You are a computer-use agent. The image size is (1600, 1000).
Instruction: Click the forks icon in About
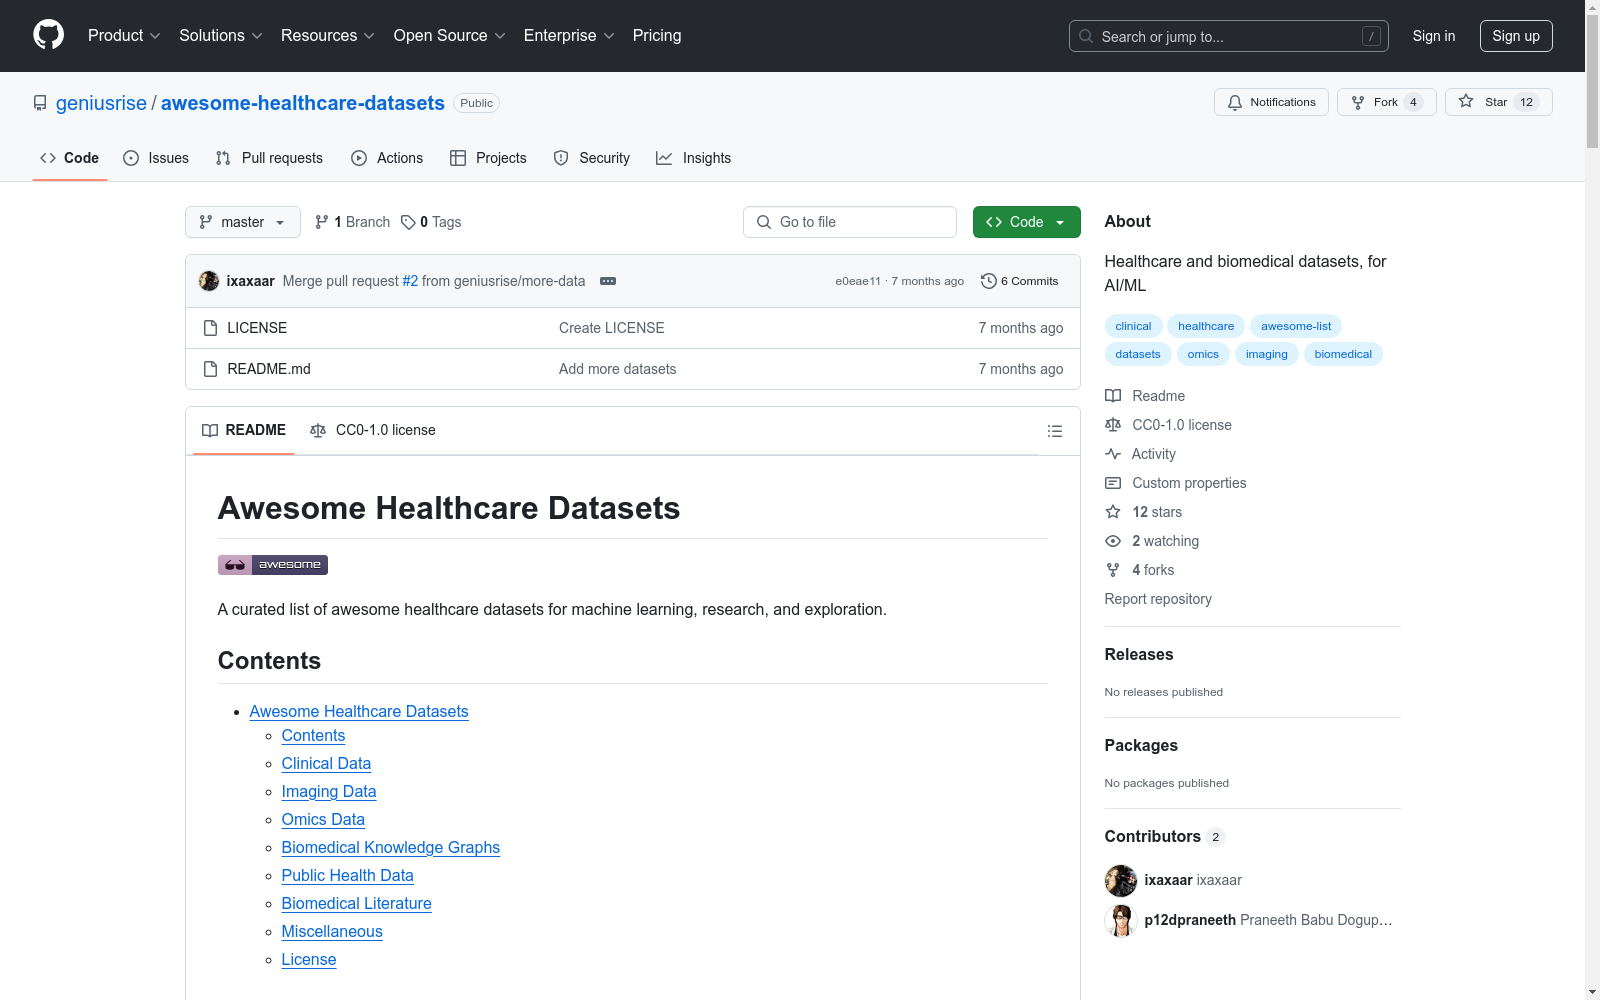pyautogui.click(x=1113, y=570)
